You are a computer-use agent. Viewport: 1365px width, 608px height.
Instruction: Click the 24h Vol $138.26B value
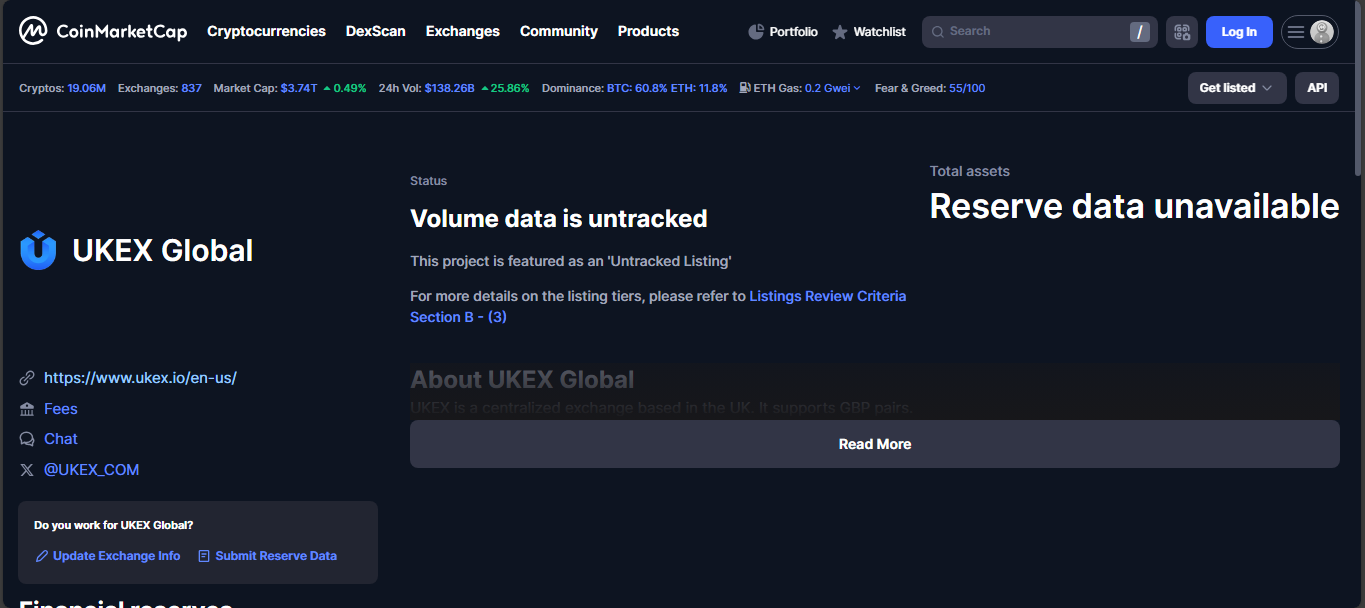point(450,88)
